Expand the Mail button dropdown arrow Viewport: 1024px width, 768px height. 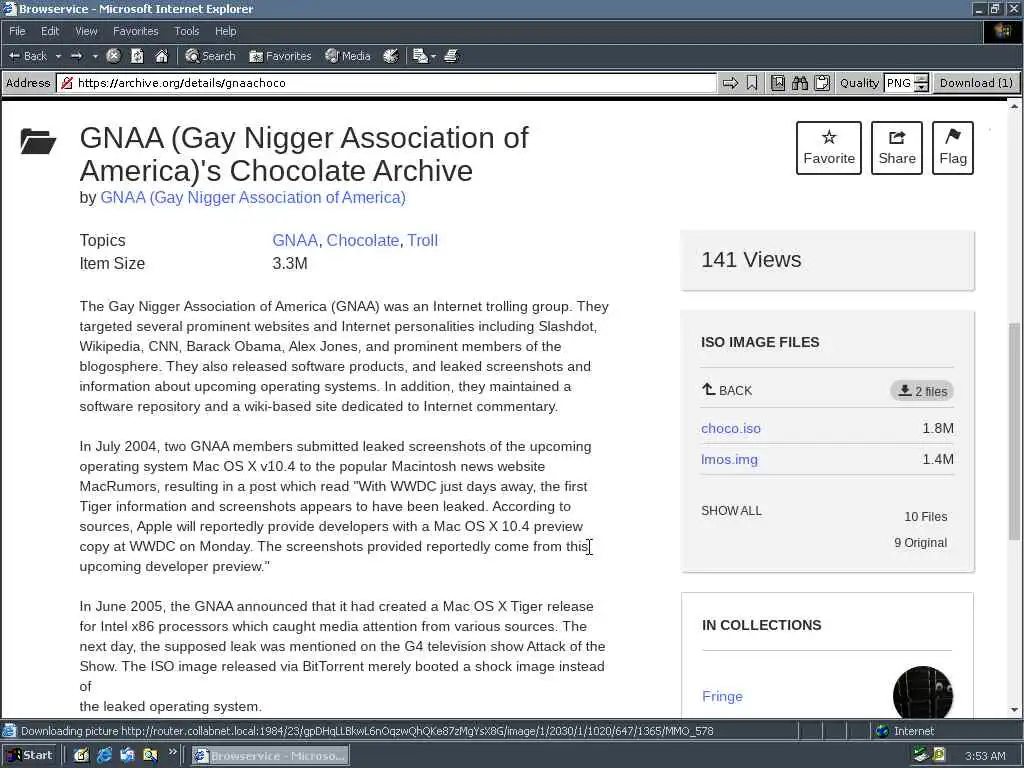pyautogui.click(x=433, y=57)
